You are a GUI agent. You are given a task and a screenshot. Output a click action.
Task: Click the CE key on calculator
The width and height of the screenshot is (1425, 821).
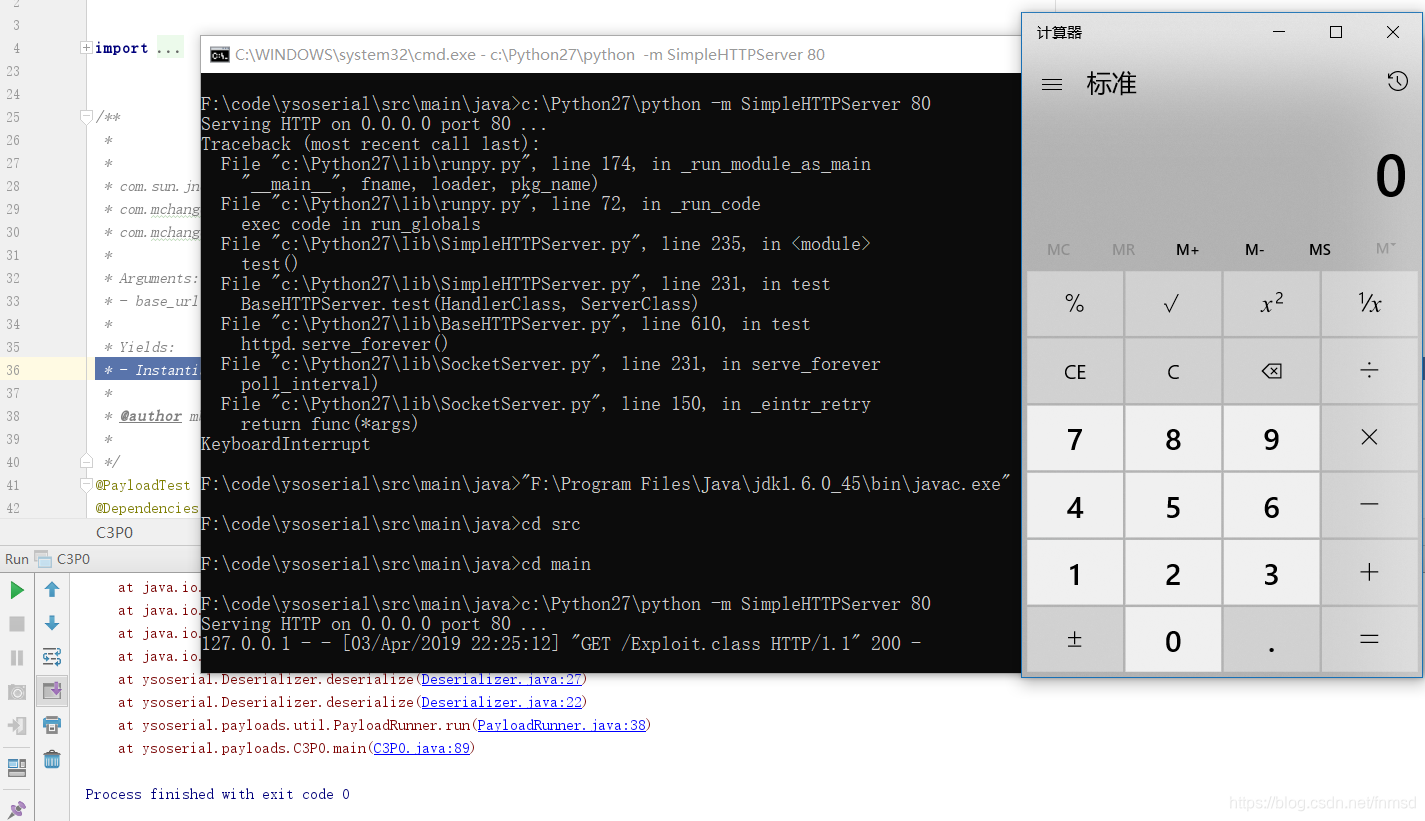[x=1075, y=371]
